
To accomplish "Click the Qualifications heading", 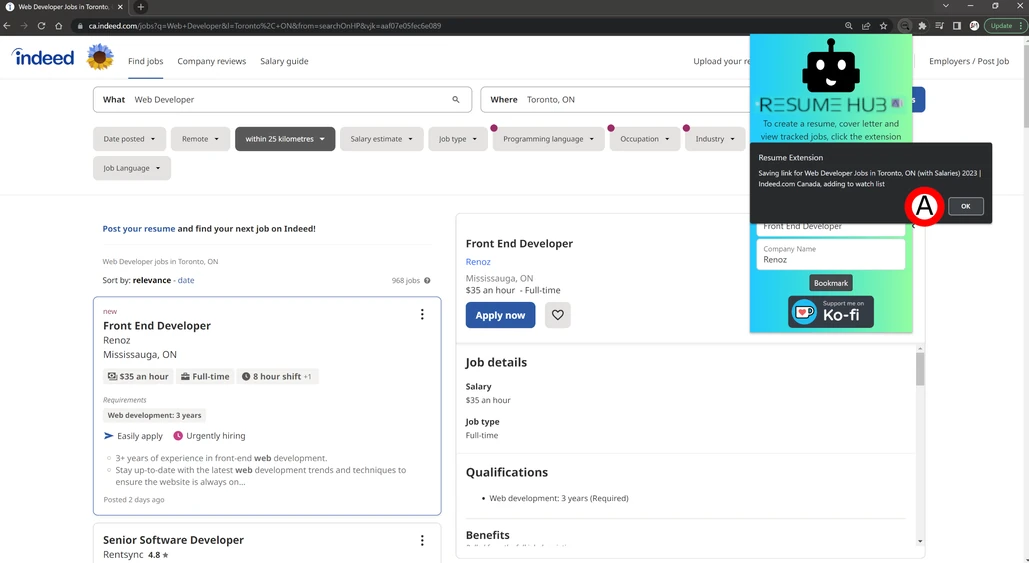I will point(507,472).
